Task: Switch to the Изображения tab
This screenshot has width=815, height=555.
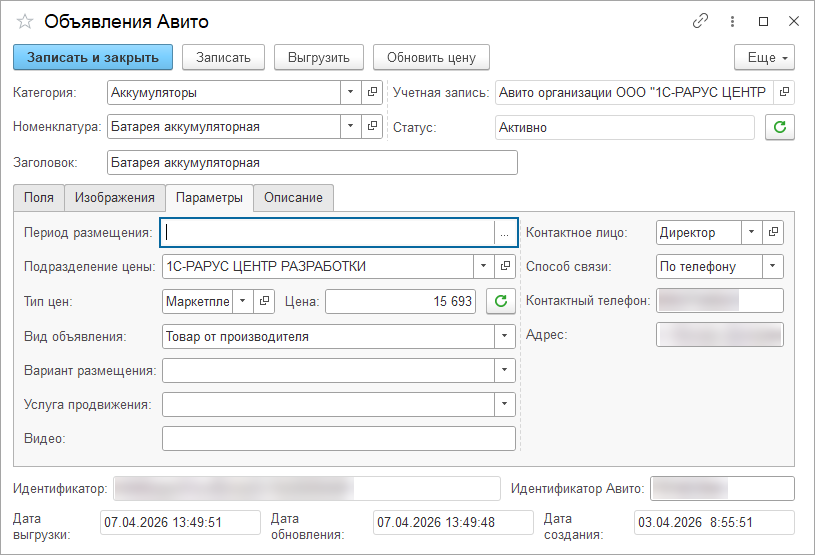Action: point(115,197)
